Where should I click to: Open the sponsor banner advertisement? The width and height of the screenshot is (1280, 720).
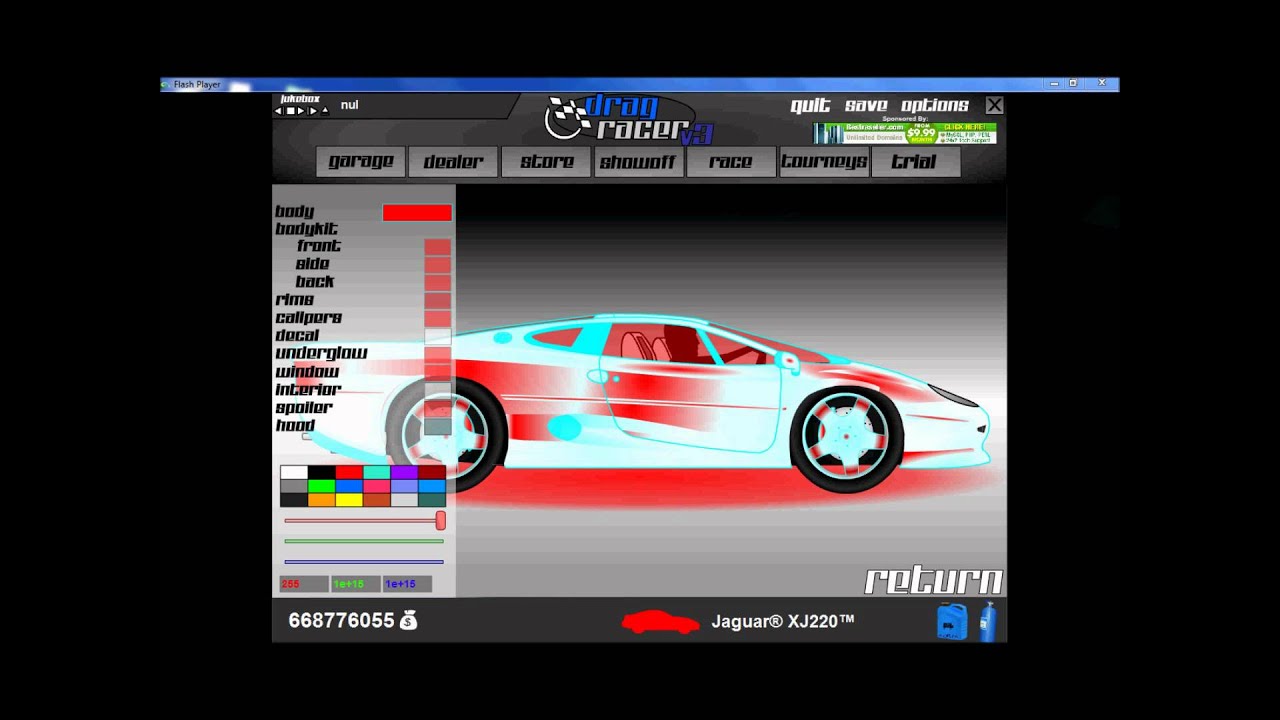(x=904, y=134)
